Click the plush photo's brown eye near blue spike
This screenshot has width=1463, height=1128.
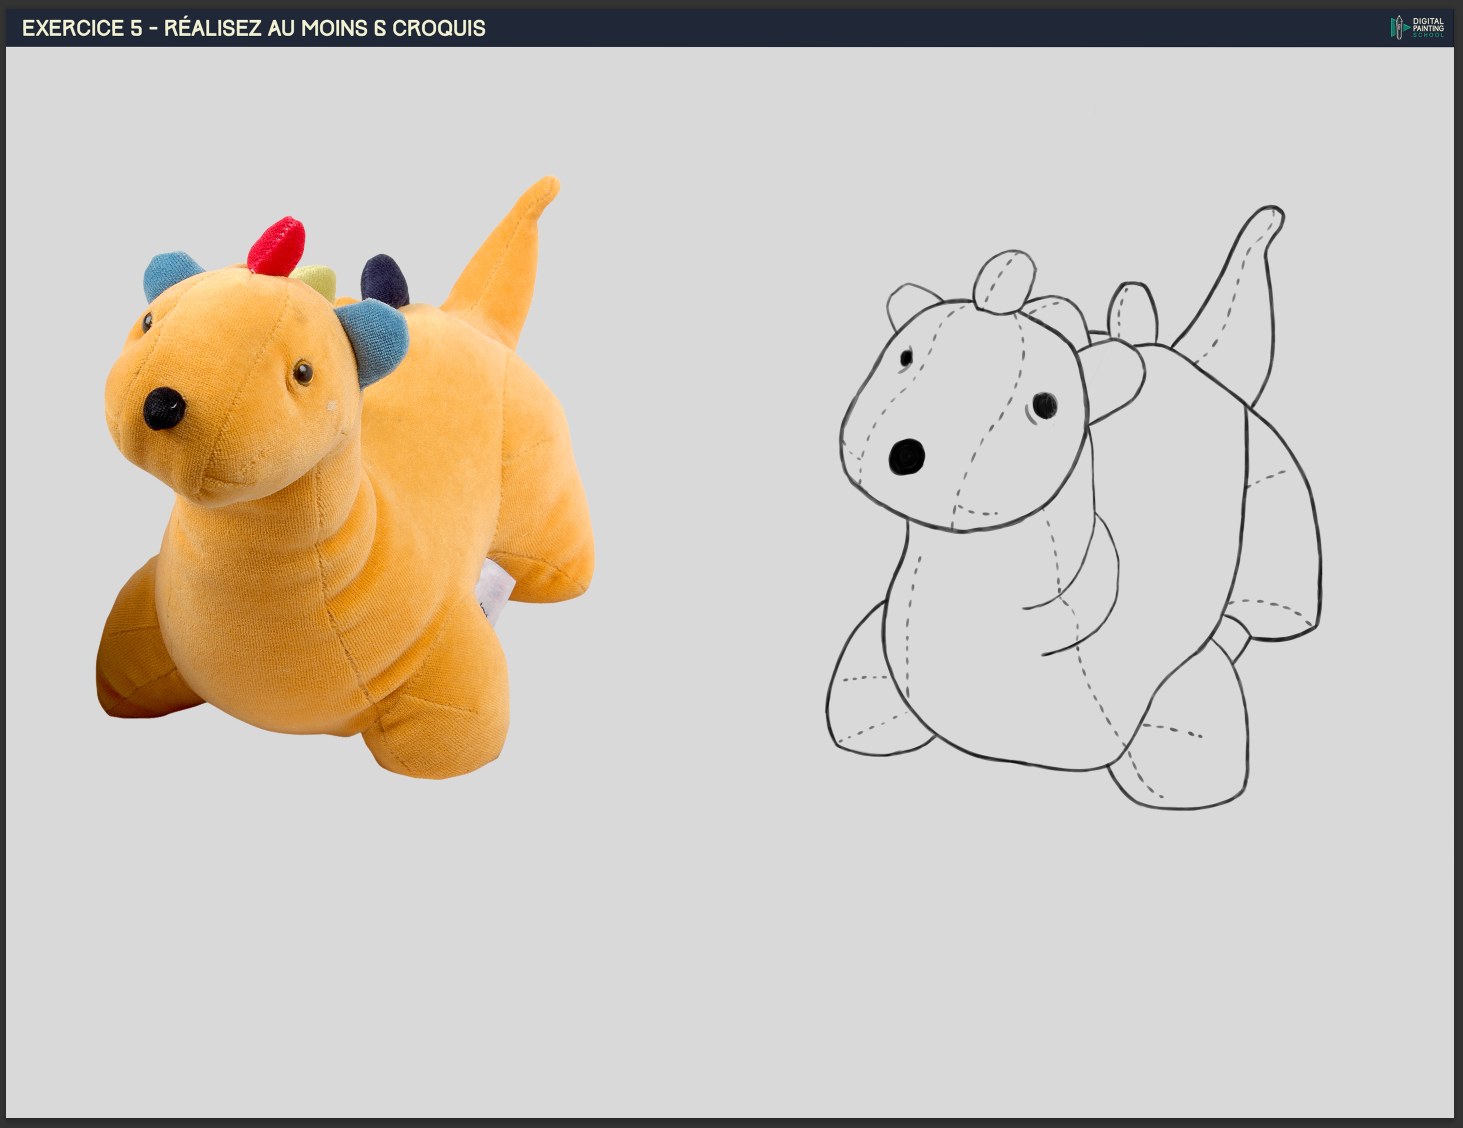click(302, 374)
